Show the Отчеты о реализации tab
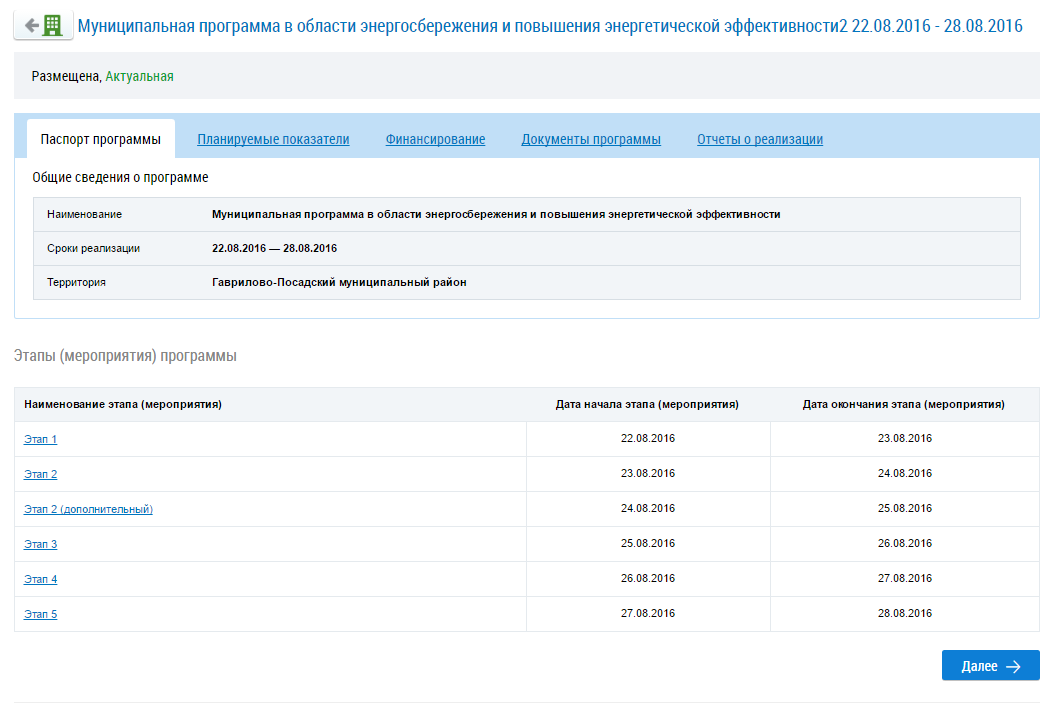The width and height of the screenshot is (1051, 723). [760, 139]
